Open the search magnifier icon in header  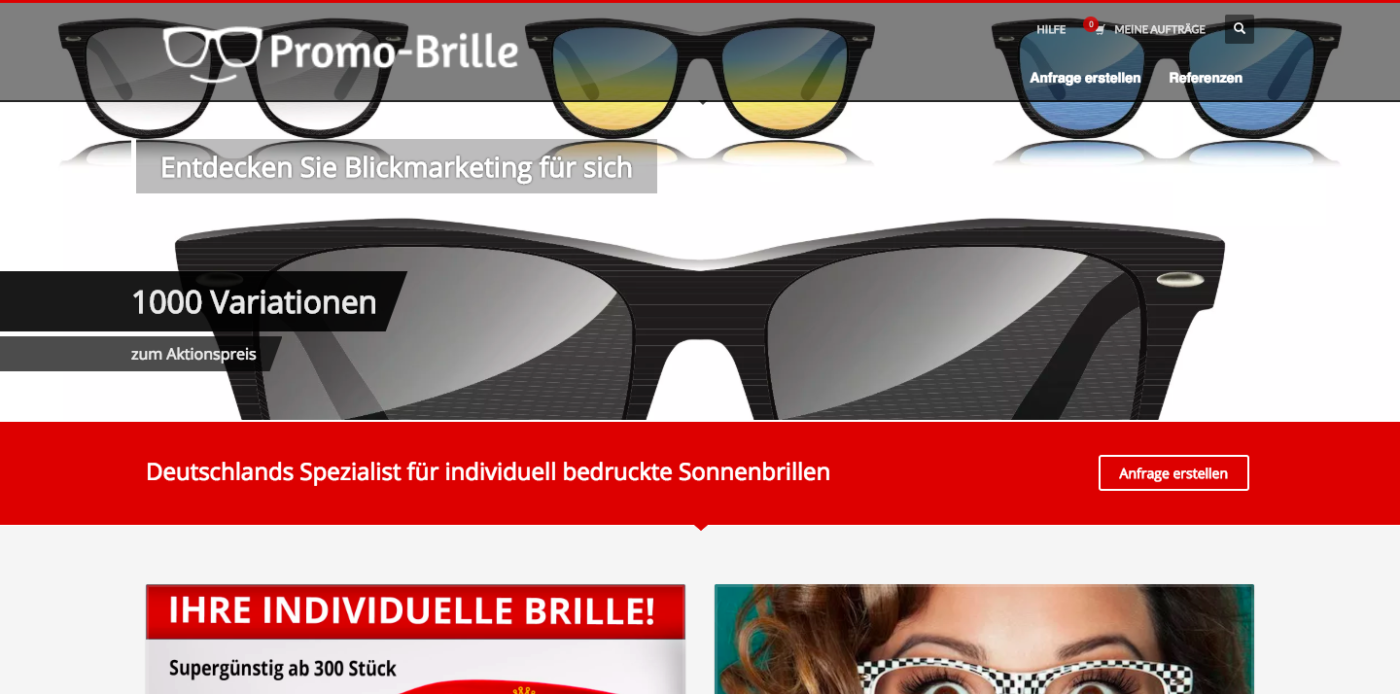coord(1239,29)
